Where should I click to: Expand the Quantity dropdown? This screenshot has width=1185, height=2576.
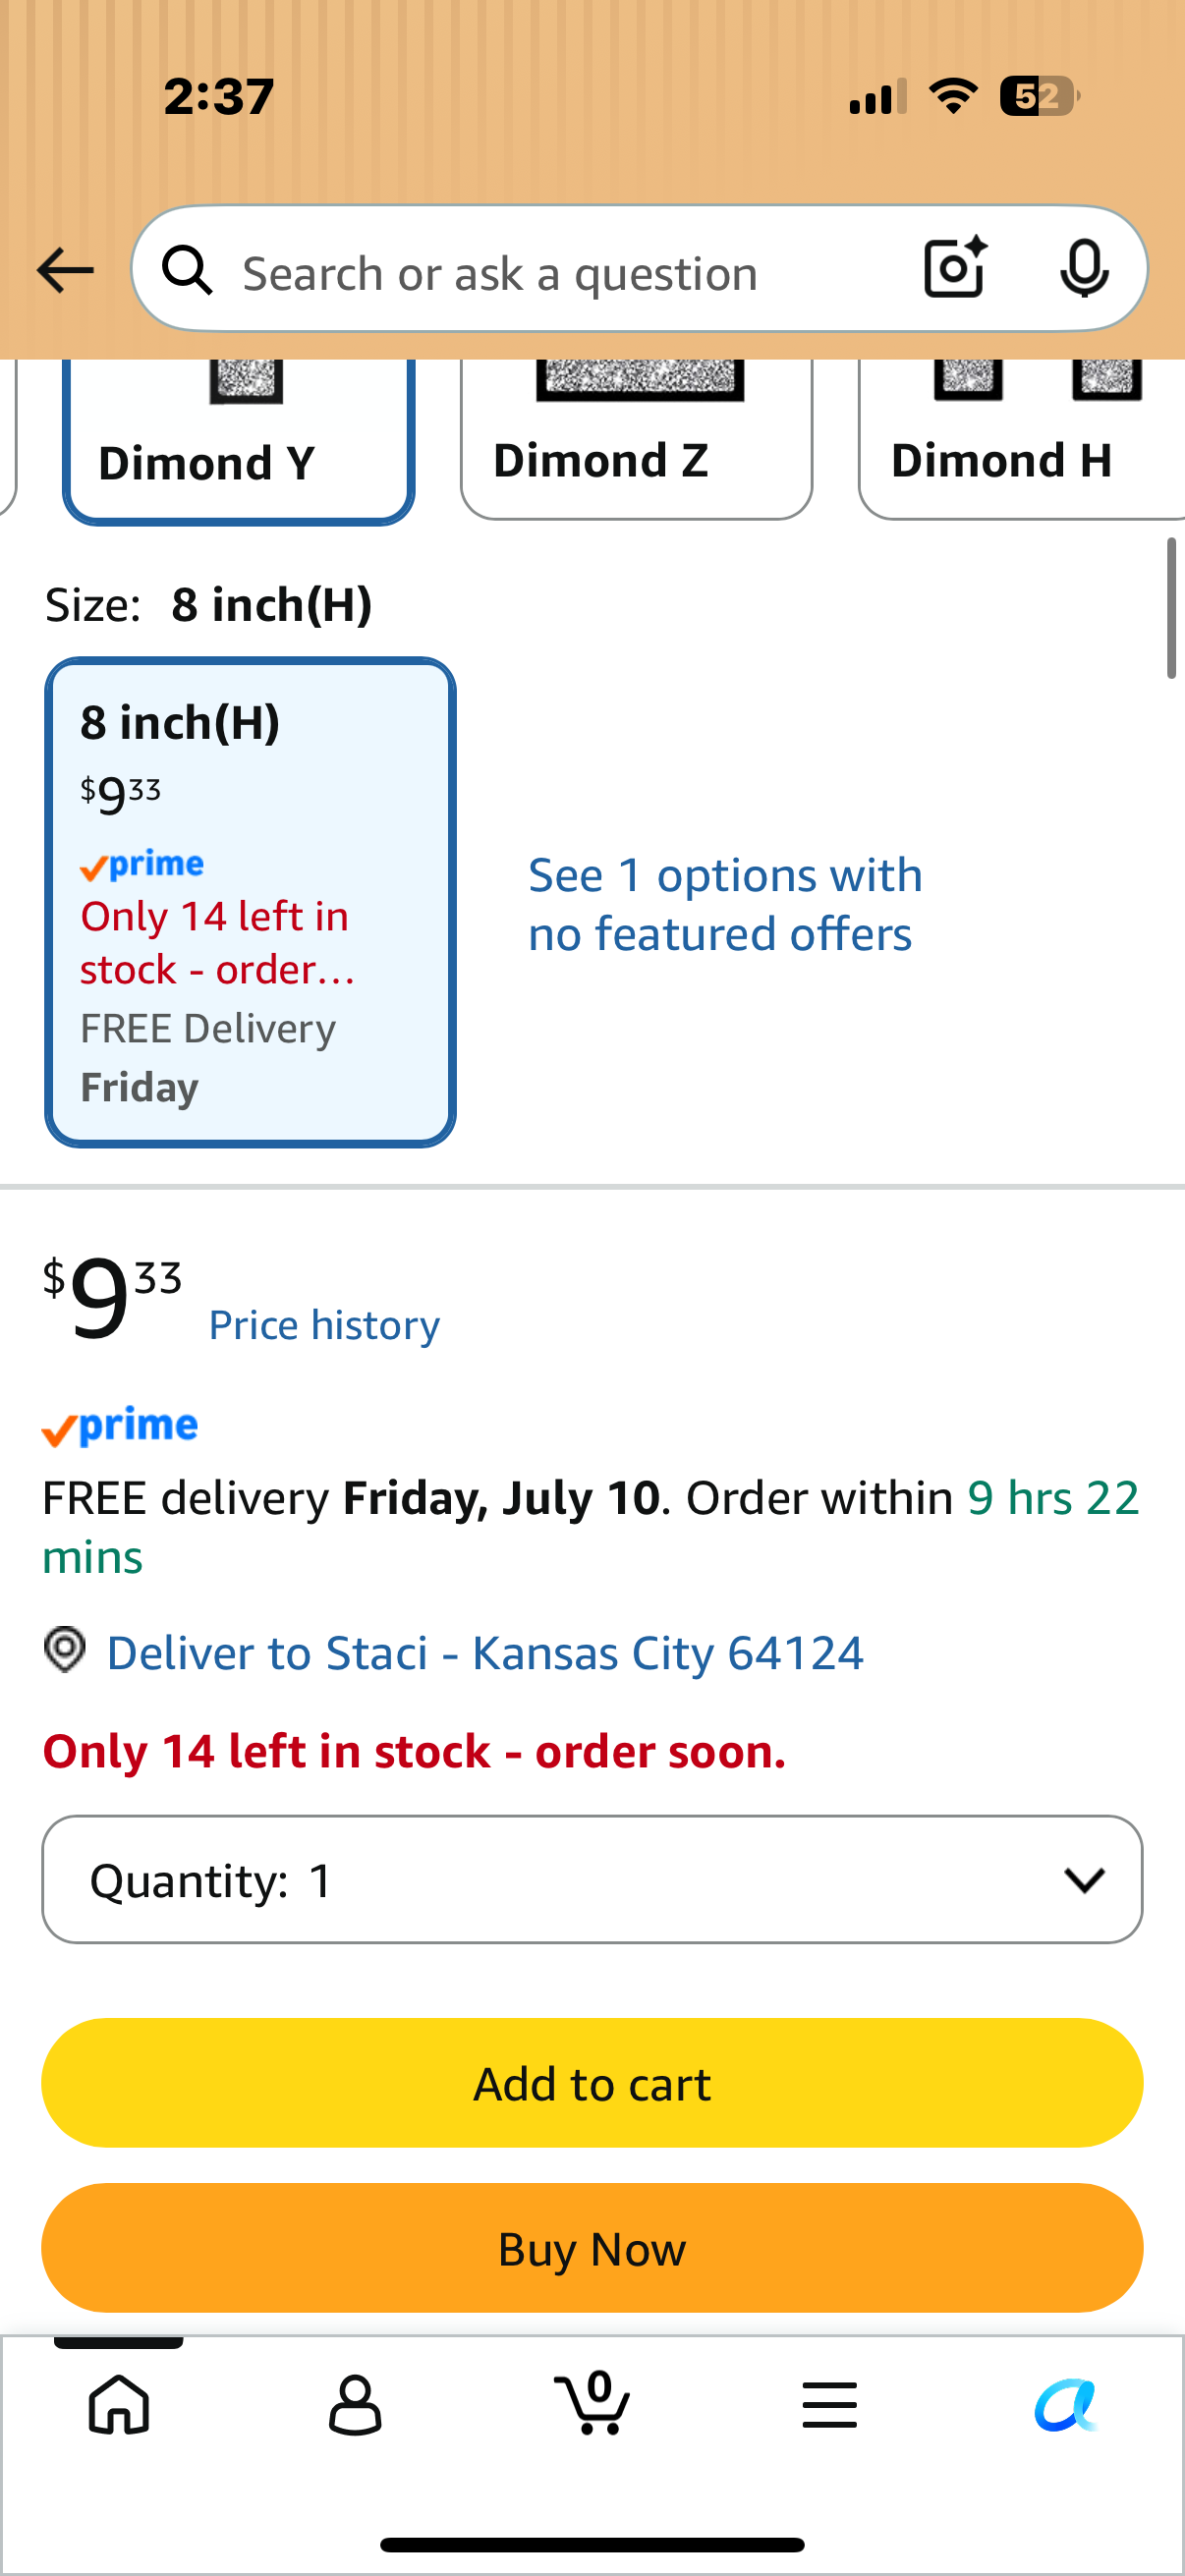pos(592,1880)
